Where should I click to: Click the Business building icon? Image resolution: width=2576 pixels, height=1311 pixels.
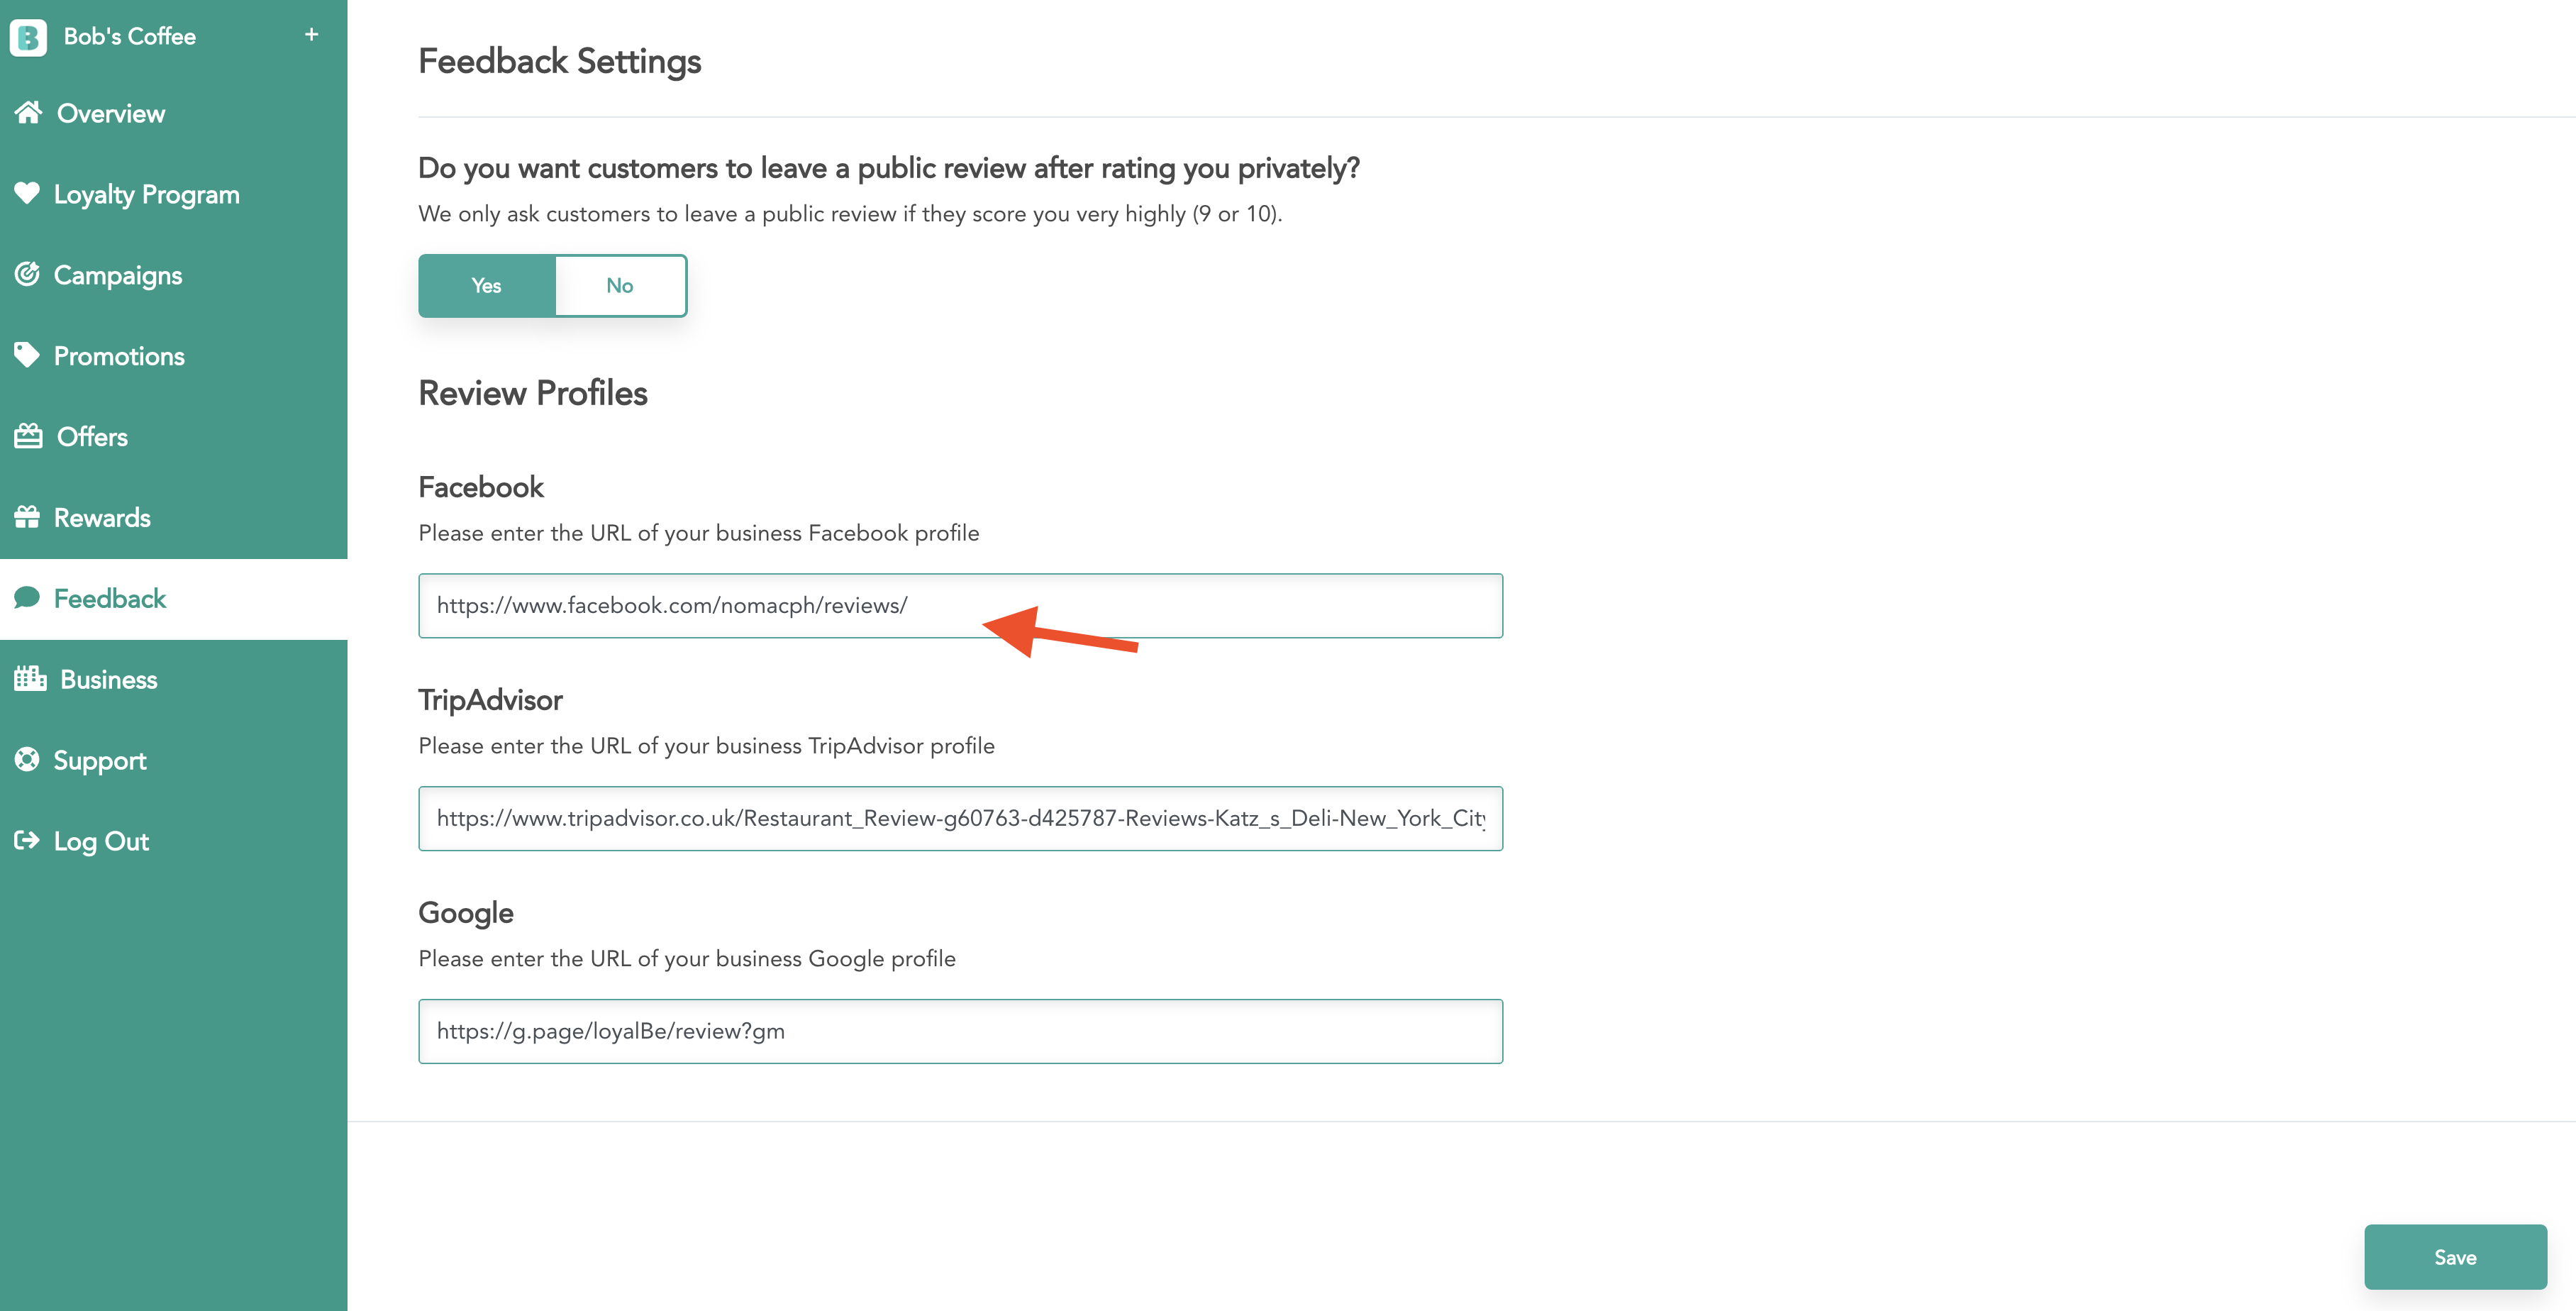(x=30, y=679)
